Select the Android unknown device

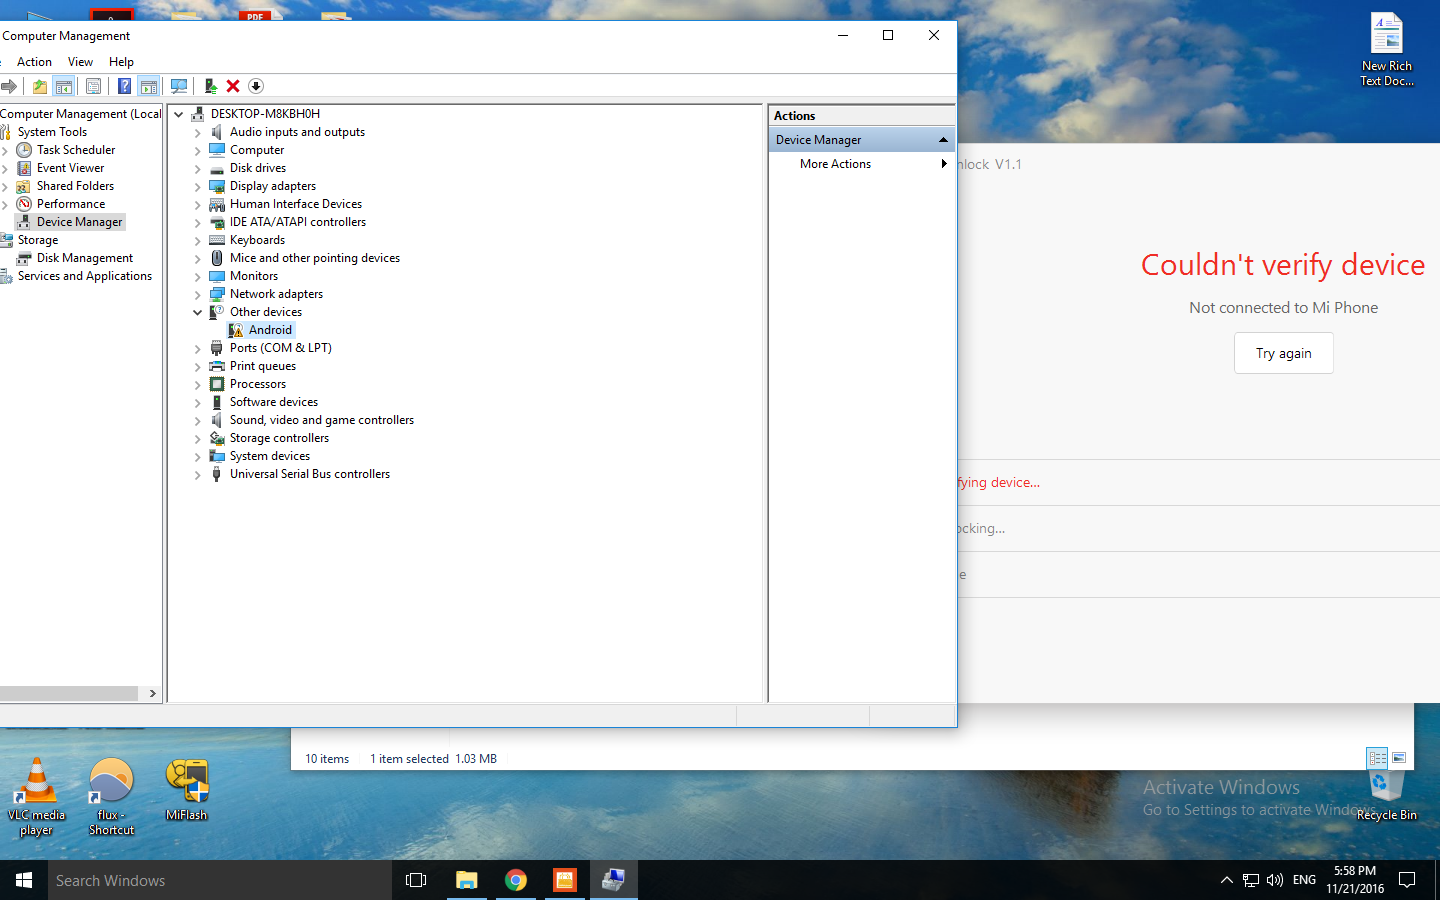[x=270, y=330]
